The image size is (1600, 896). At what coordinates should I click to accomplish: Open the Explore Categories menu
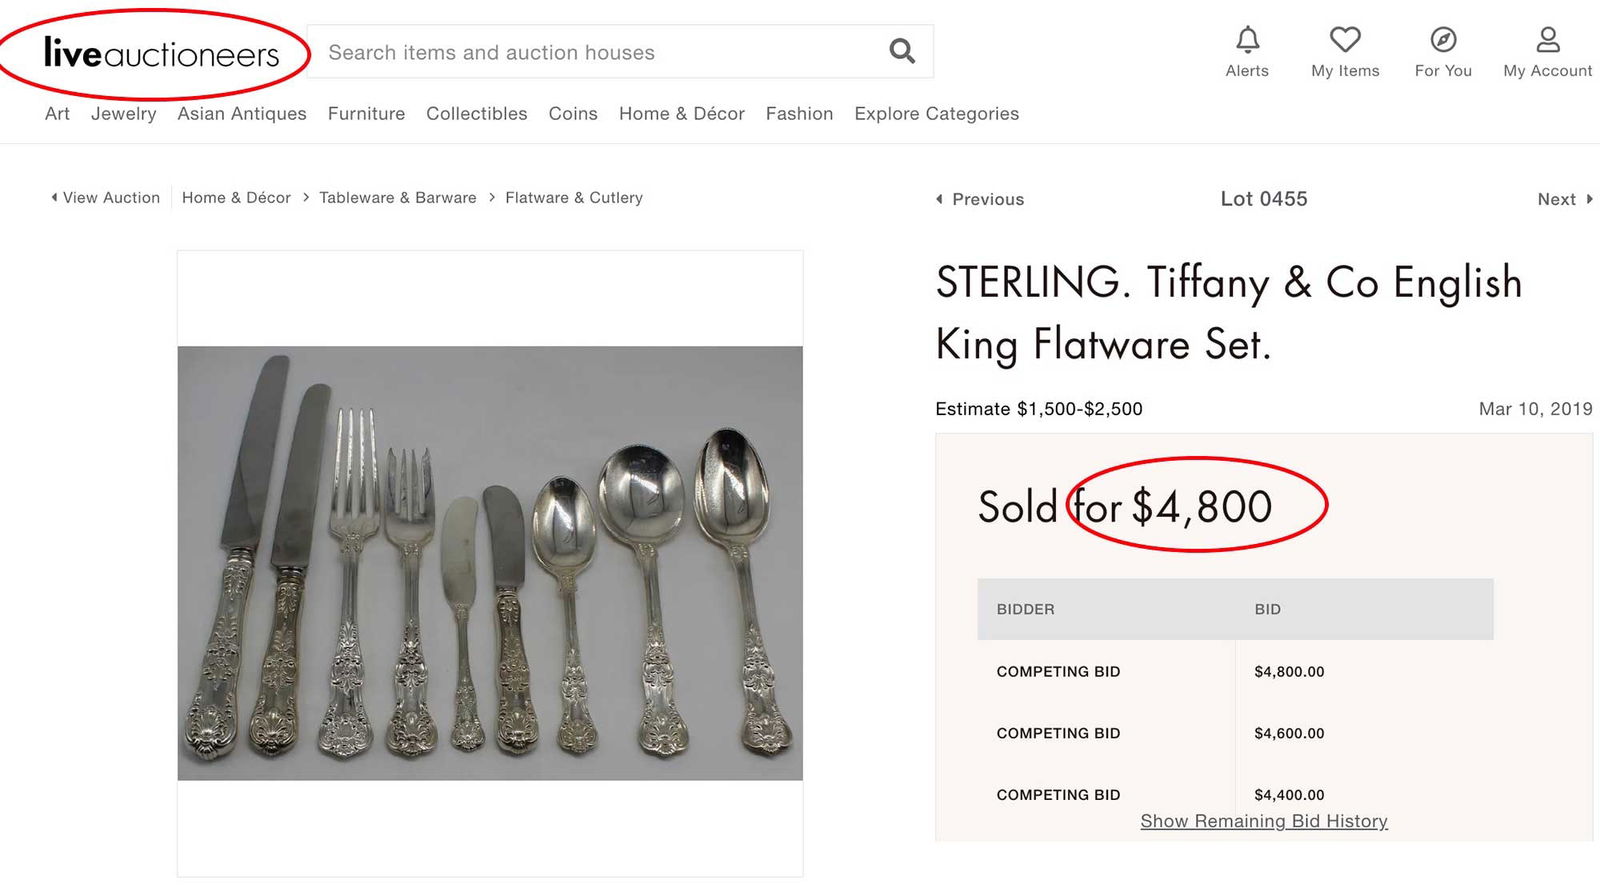click(x=936, y=113)
